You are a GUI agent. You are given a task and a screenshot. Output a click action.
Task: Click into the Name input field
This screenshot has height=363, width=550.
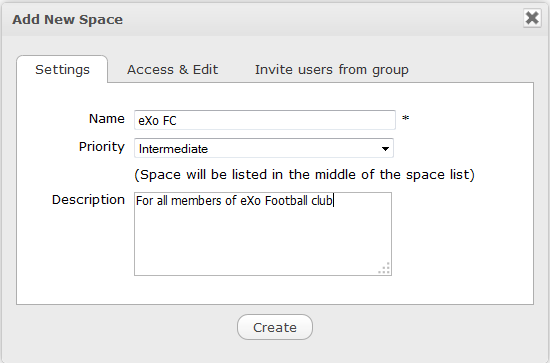(x=265, y=120)
